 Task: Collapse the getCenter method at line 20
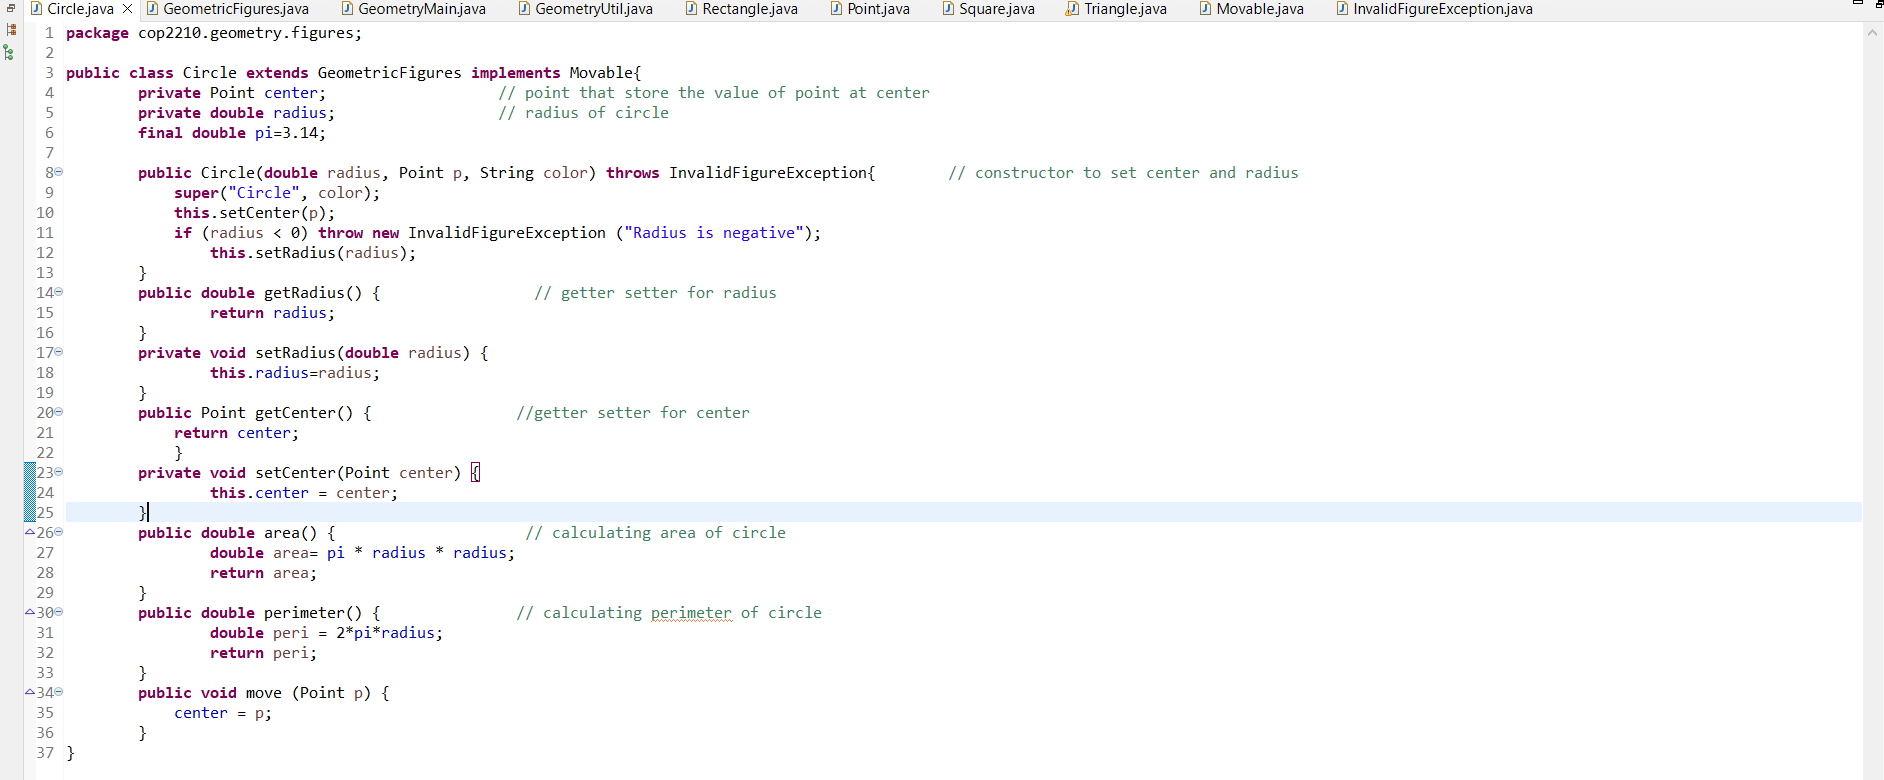tap(59, 412)
